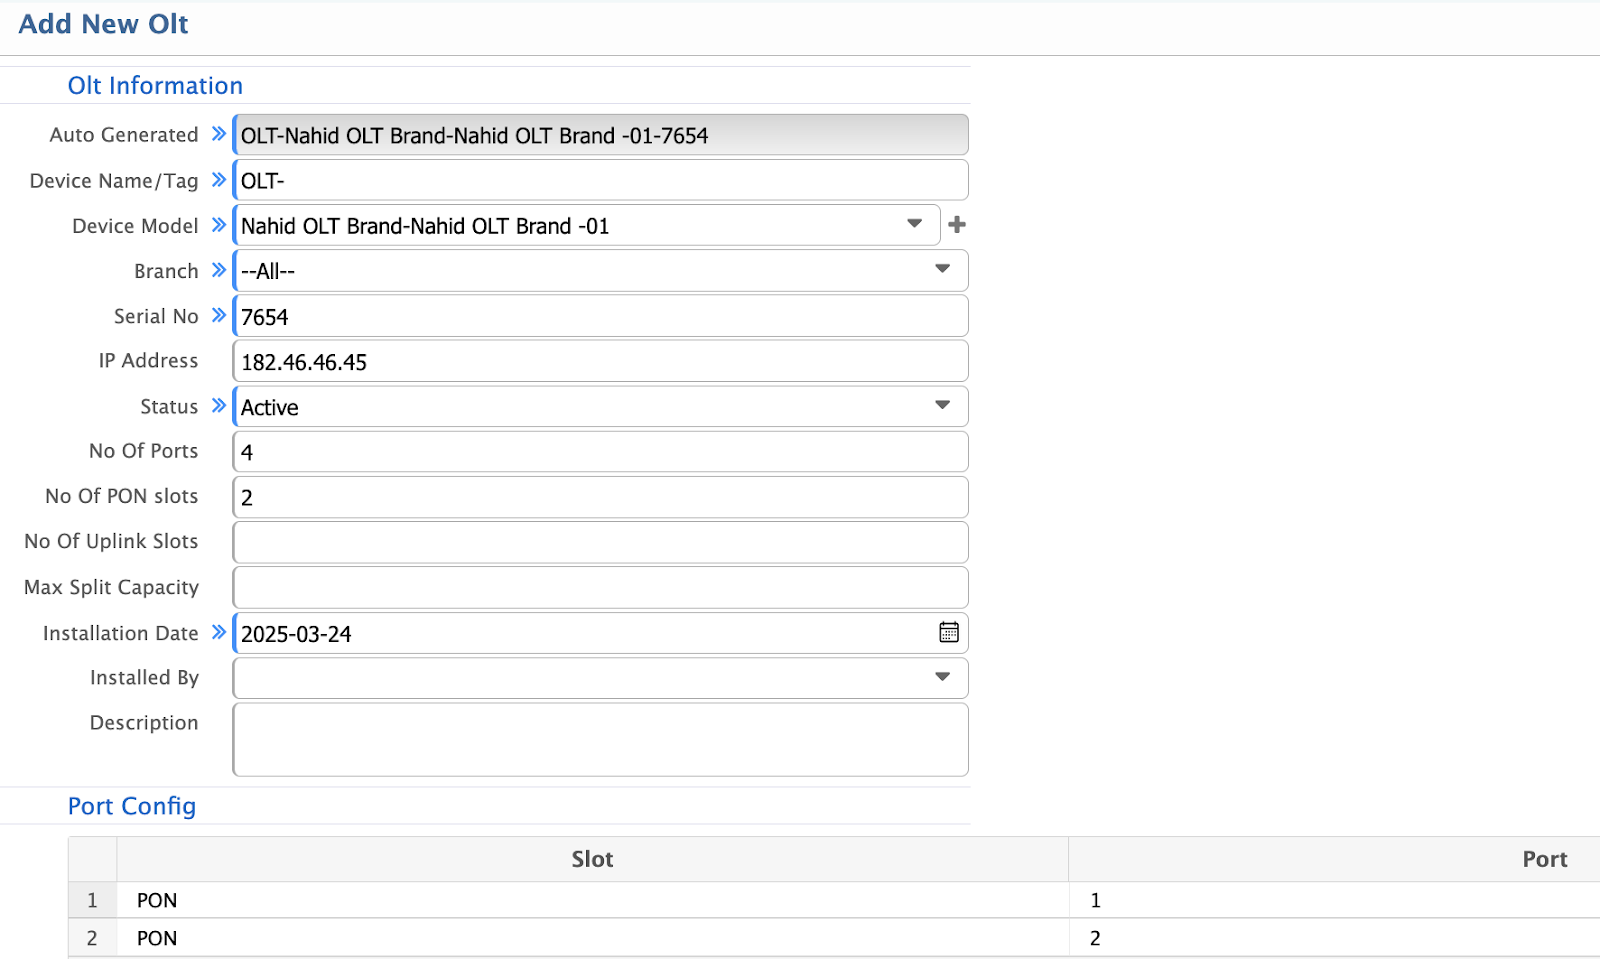This screenshot has width=1600, height=959.
Task: Click the Slot column header
Action: point(592,859)
